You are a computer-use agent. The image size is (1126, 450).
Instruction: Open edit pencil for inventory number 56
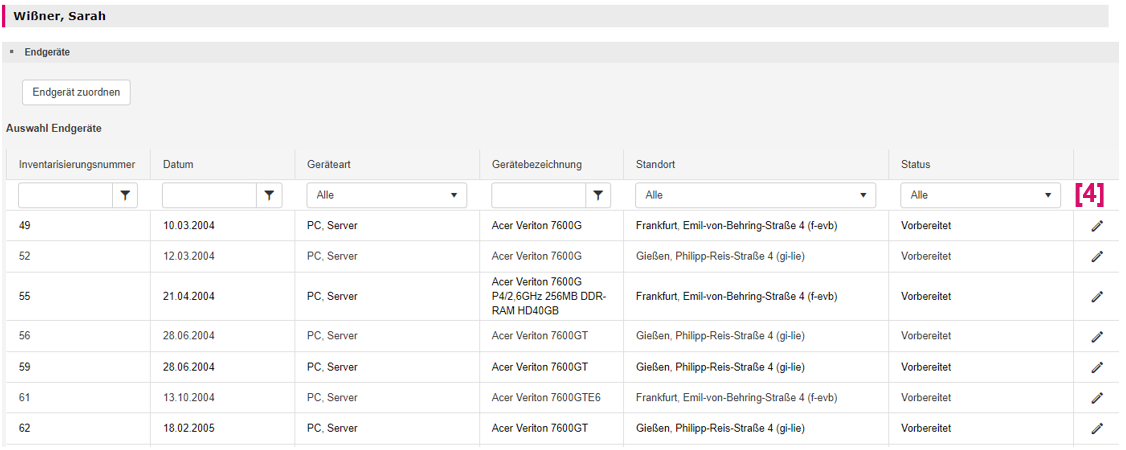1097,336
